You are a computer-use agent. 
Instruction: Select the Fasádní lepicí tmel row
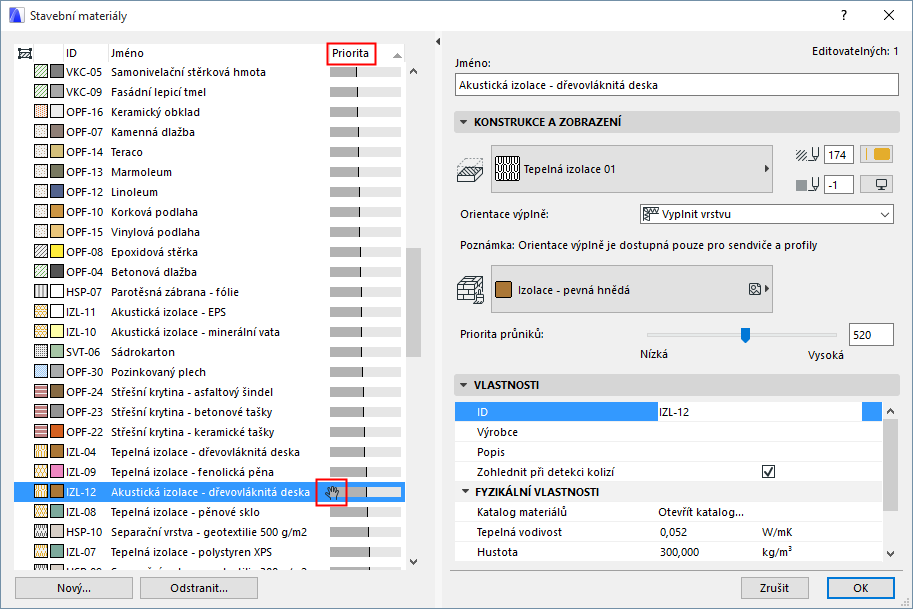tap(210, 92)
